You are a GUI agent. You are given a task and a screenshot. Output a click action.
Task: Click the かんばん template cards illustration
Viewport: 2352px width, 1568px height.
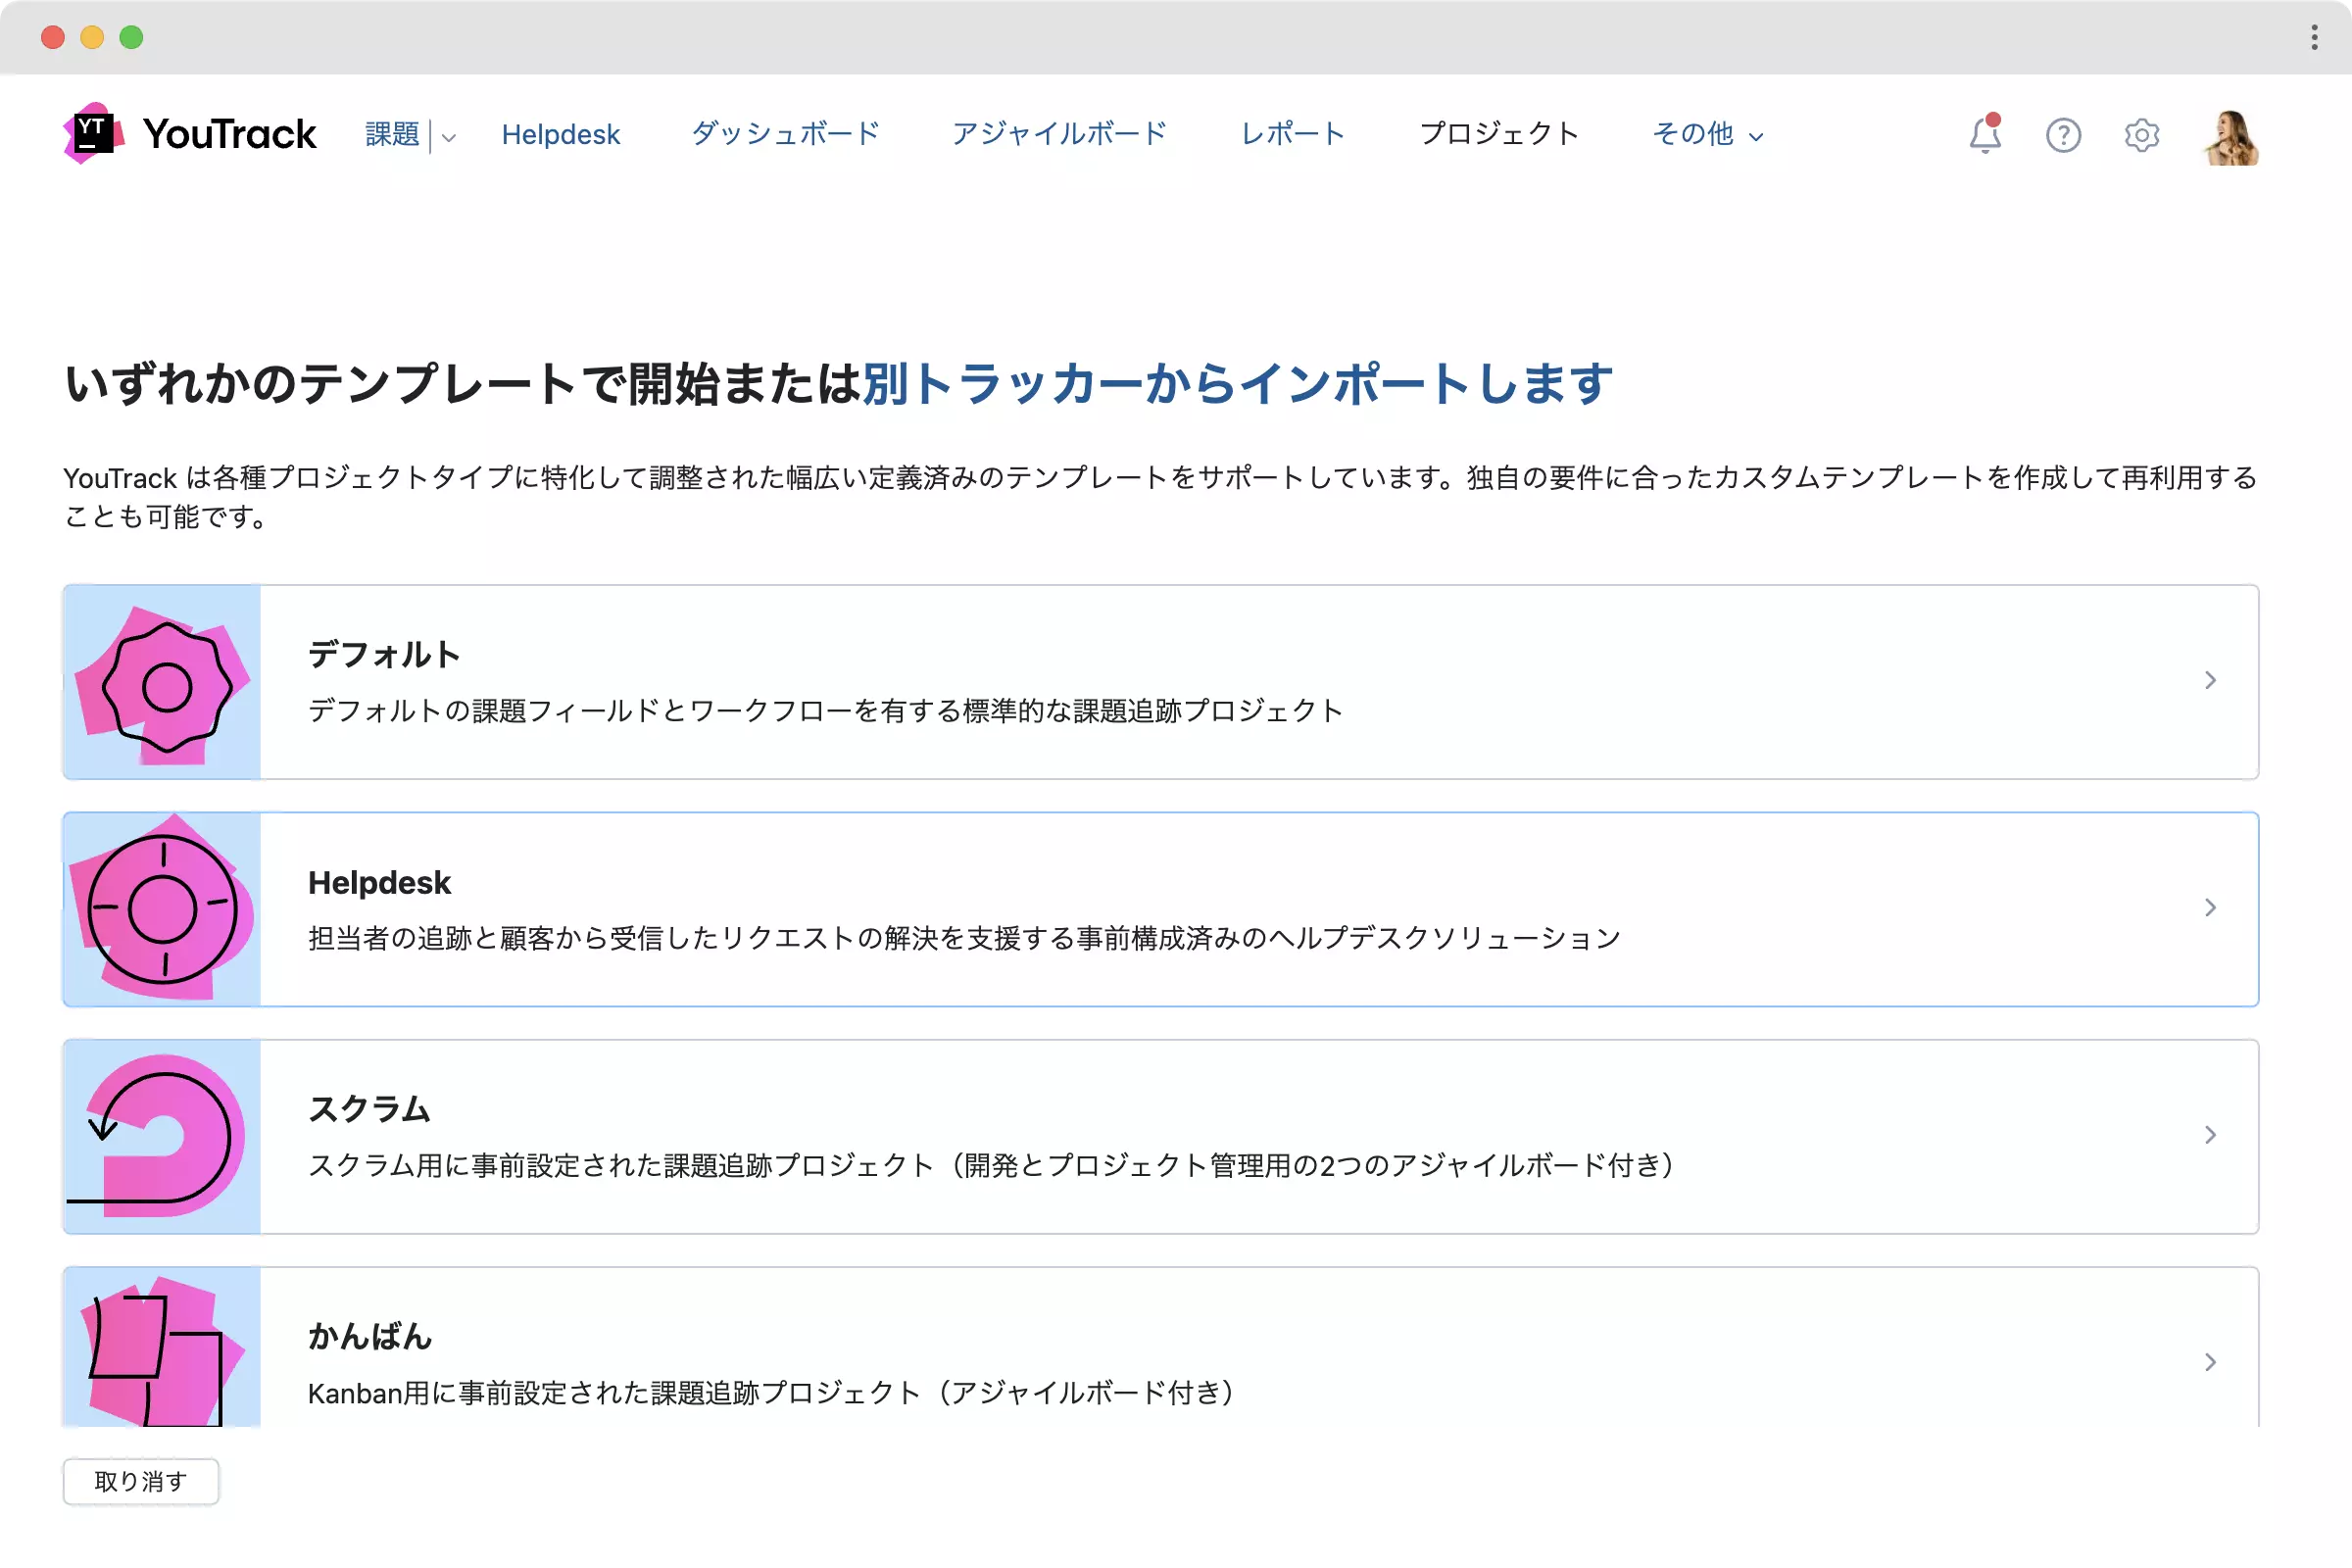(163, 1348)
